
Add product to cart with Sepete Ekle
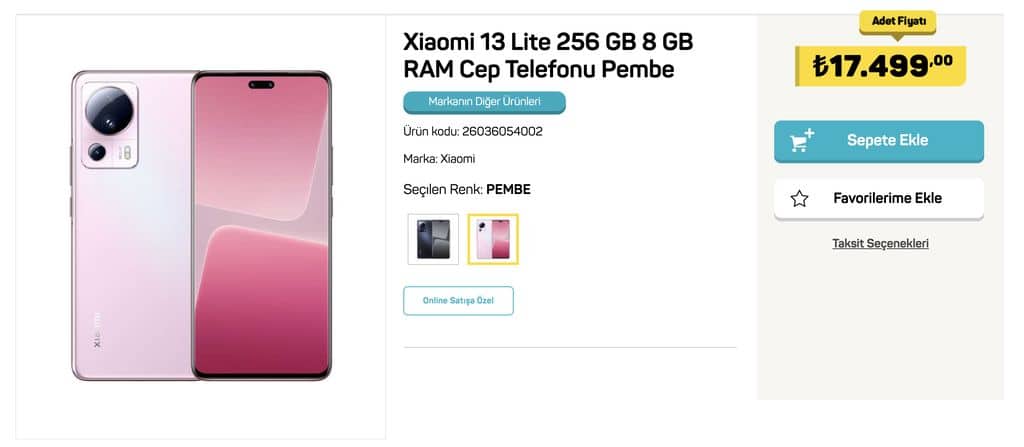pyautogui.click(x=879, y=141)
